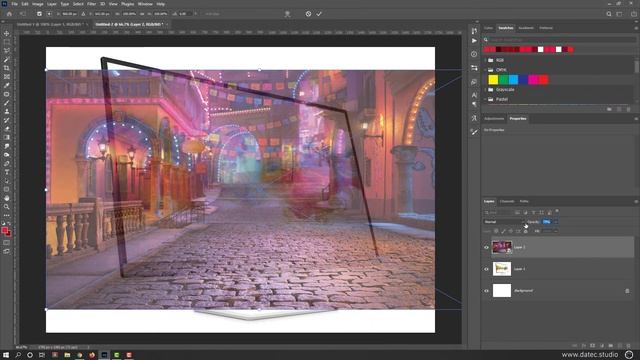The image size is (640, 360).
Task: Open the Window menu
Action: pyautogui.click(x=145, y=4)
